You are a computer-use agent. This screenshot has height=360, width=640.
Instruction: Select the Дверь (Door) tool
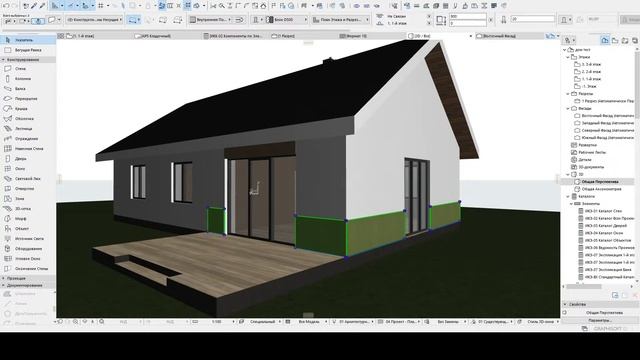28,158
